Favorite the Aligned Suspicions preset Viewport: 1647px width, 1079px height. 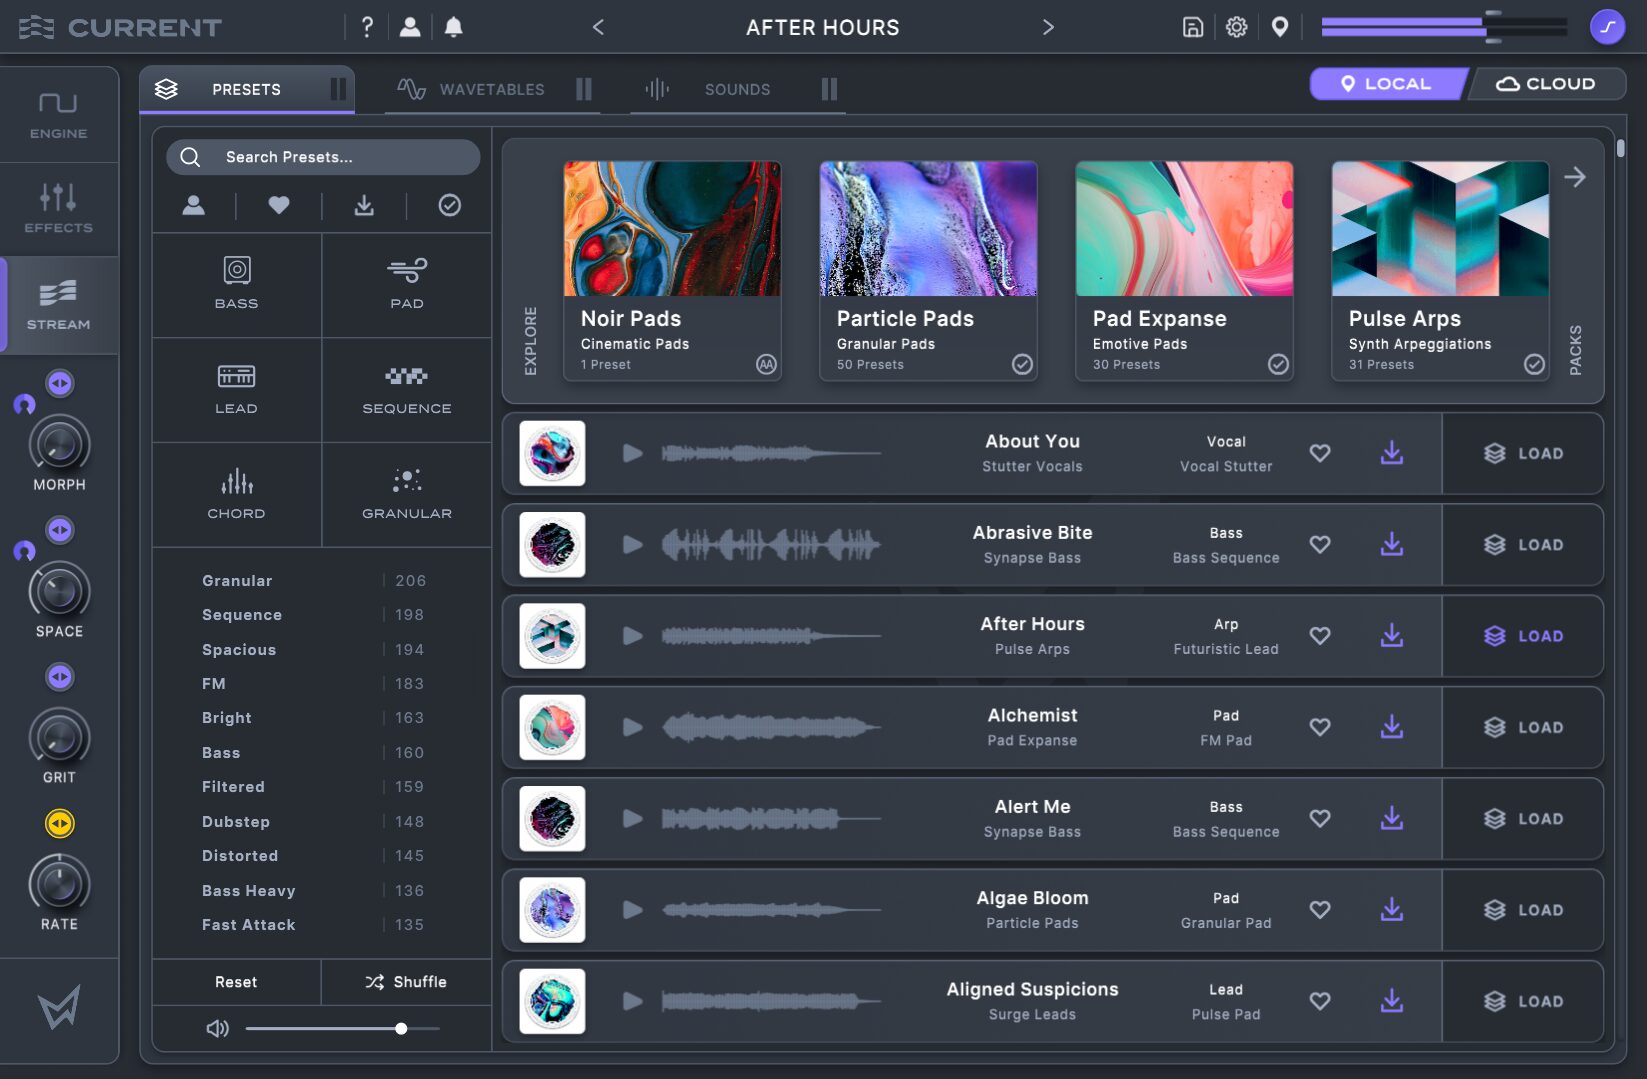click(1320, 1000)
